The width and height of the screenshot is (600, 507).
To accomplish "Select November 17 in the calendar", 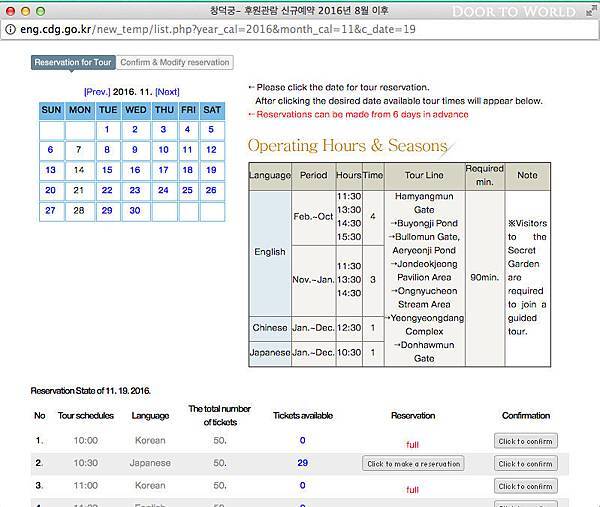I will tap(163, 170).
